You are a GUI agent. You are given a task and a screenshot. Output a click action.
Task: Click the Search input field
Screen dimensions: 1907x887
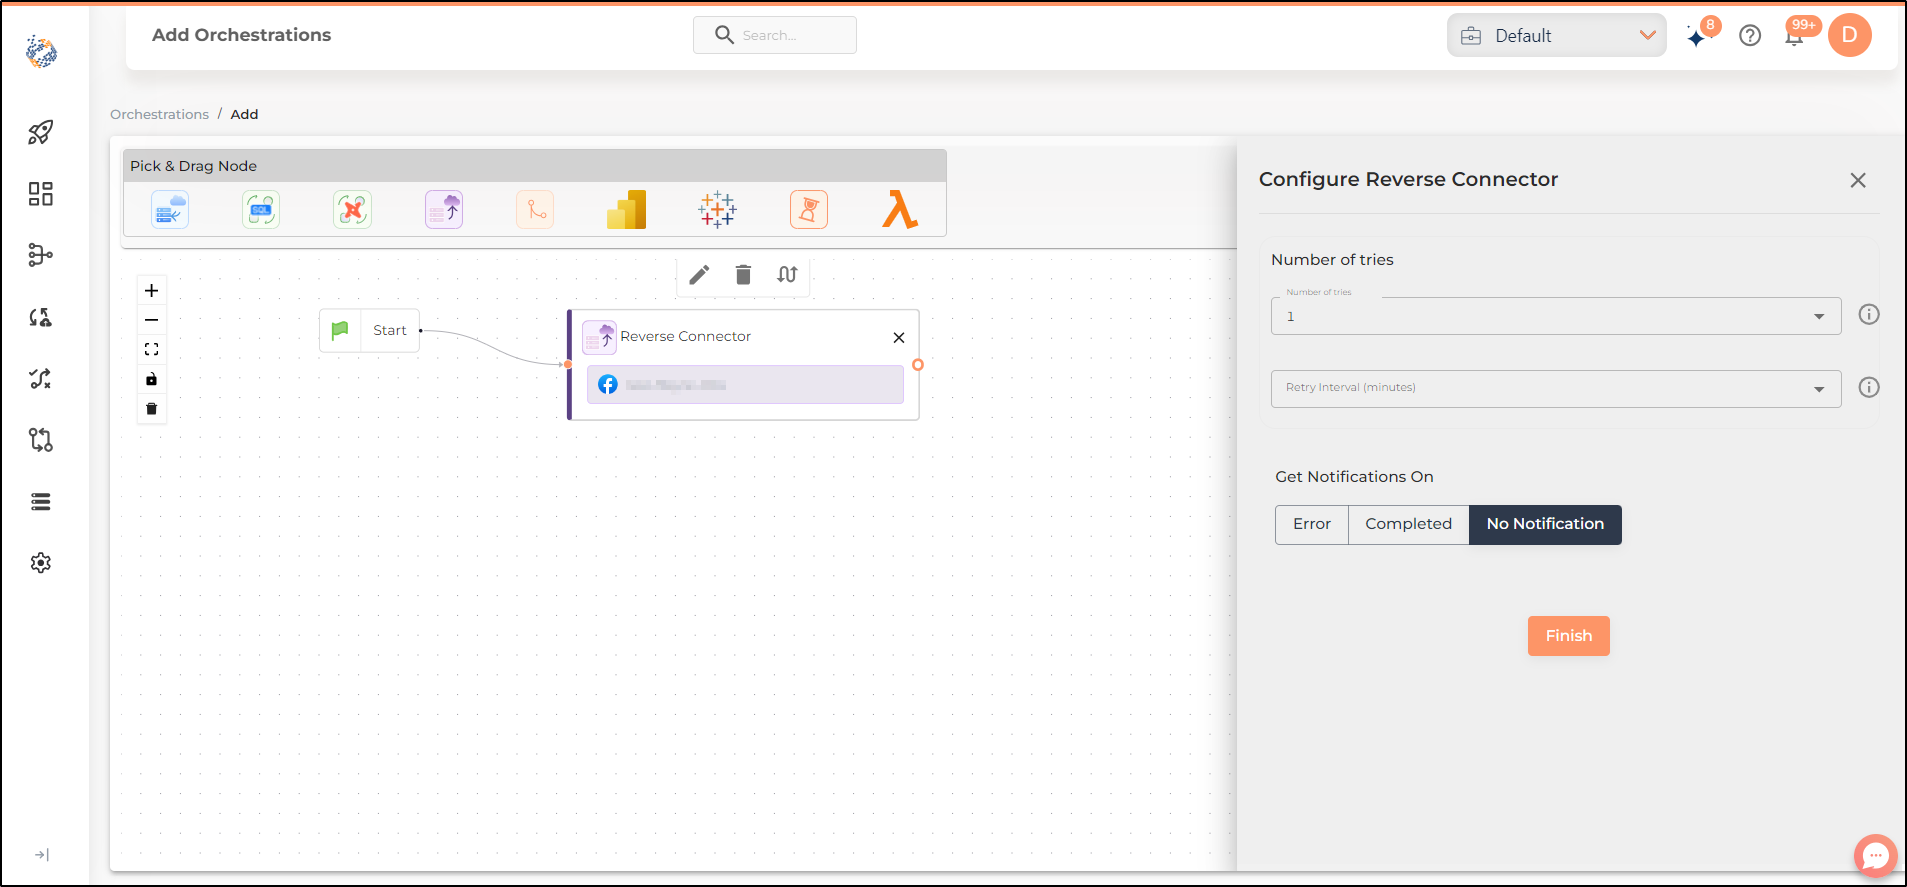point(775,35)
